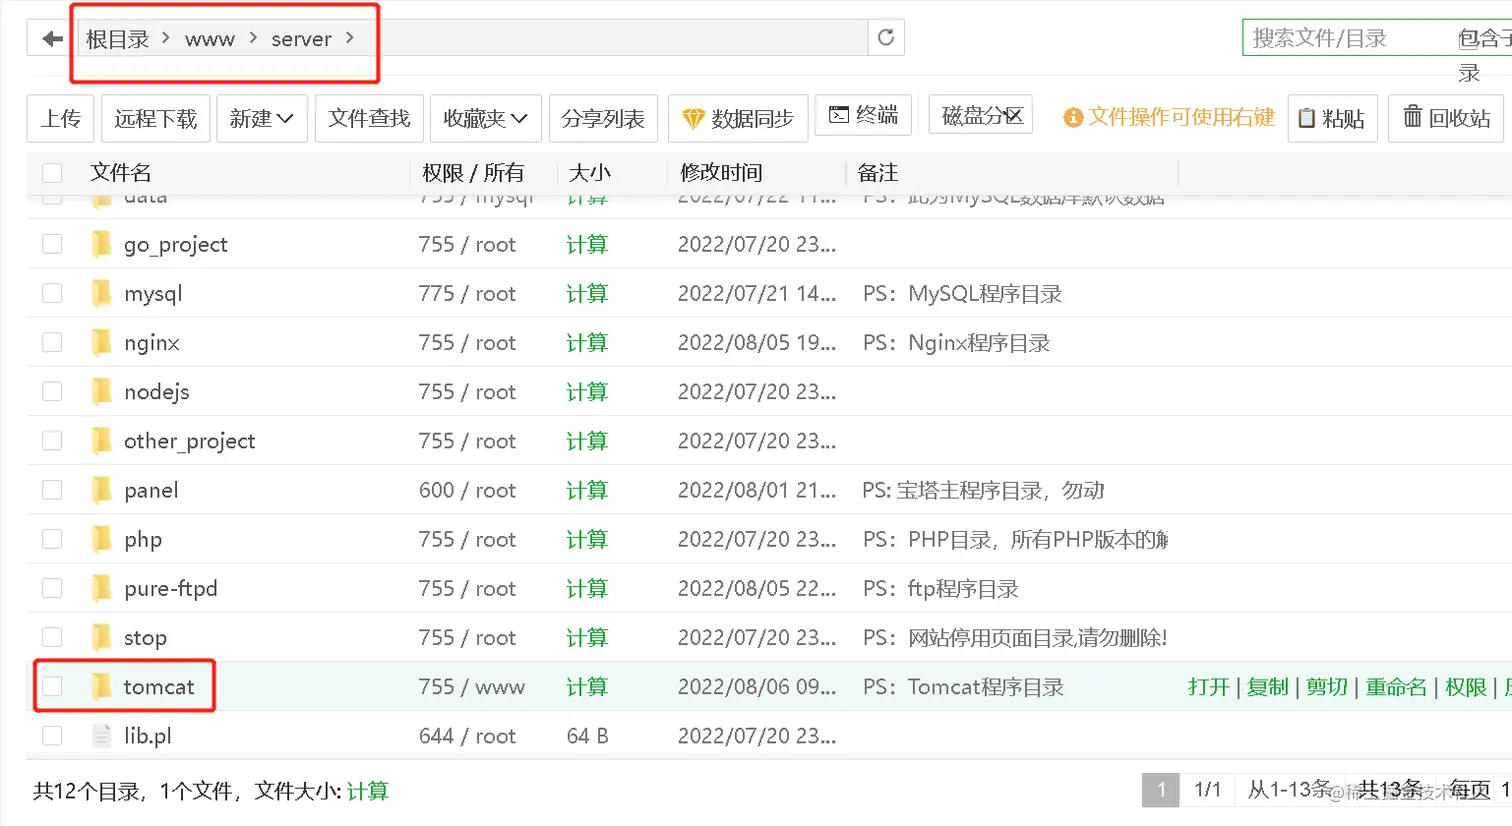The image size is (1512, 826).
Task: Open the other_project folder icon
Action: pyautogui.click(x=102, y=440)
